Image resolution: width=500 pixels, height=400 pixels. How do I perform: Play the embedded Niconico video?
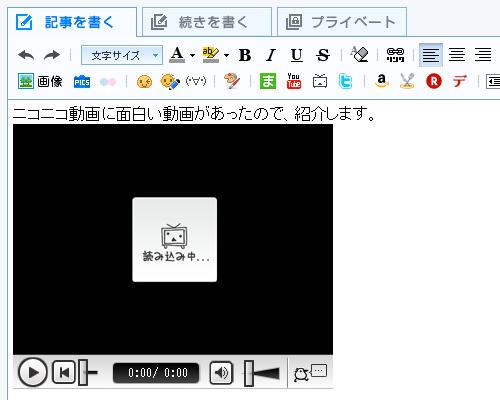coord(33,372)
